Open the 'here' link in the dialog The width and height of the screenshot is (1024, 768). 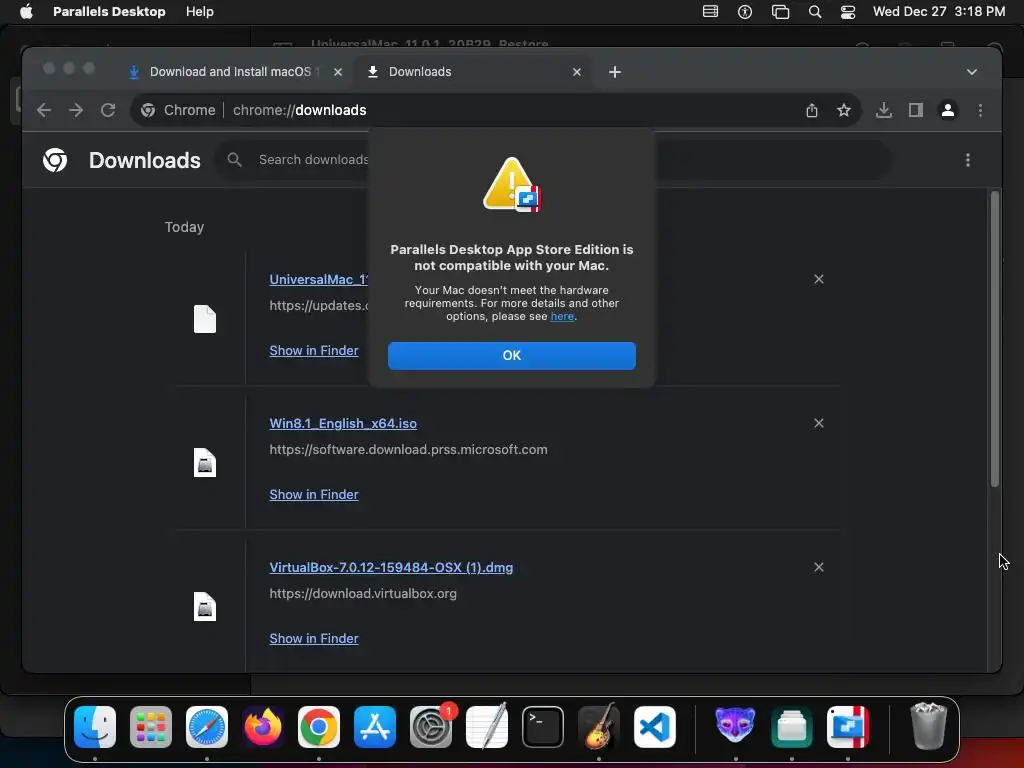click(x=562, y=316)
